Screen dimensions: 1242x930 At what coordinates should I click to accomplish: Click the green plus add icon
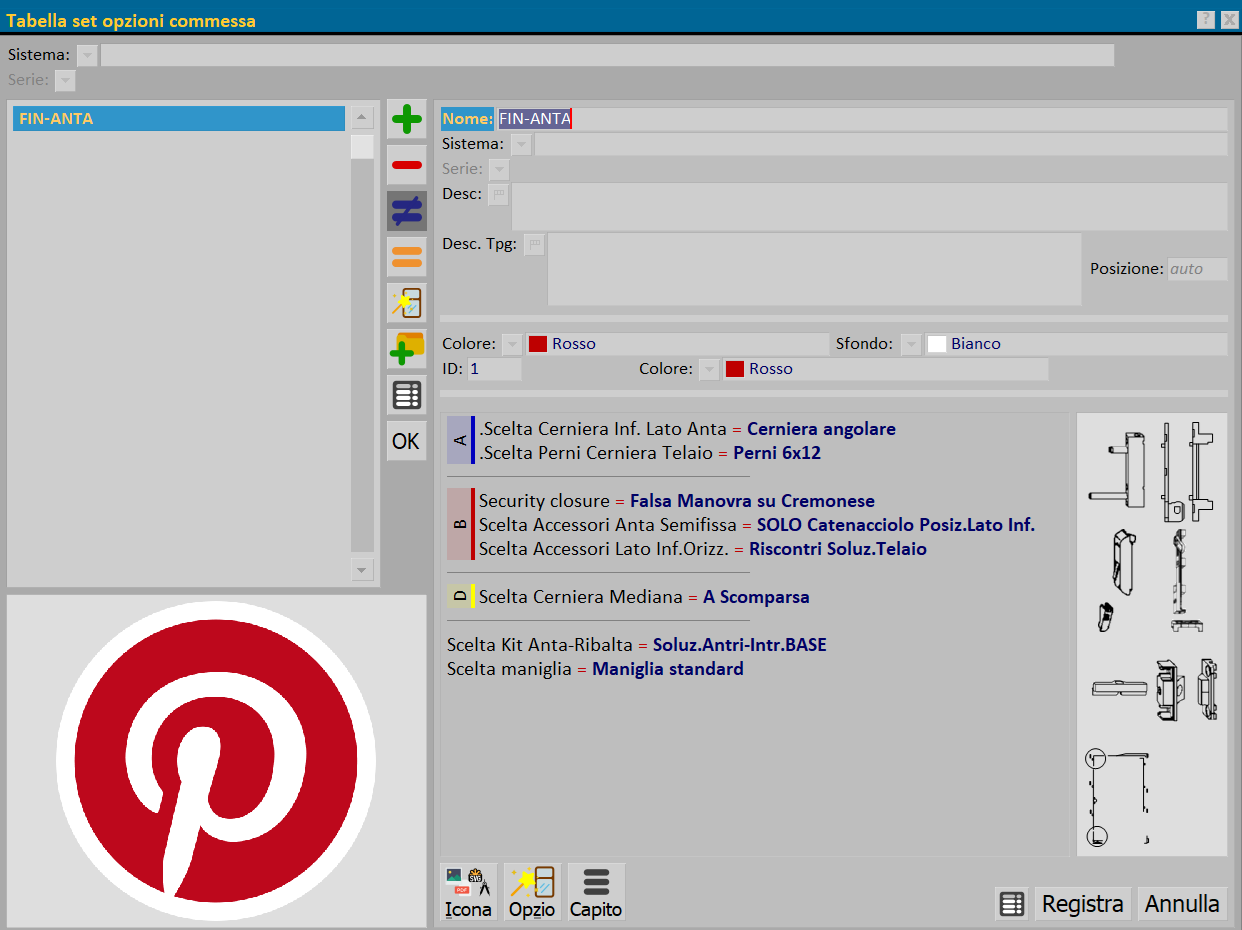pyautogui.click(x=407, y=119)
